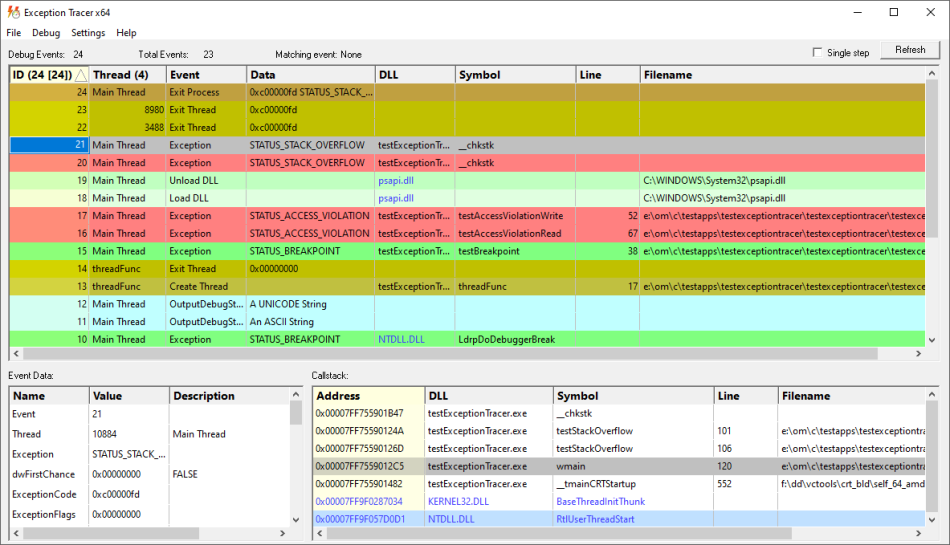The image size is (950, 545).
Task: Click the Event Data vertical scrollbar down arrow
Action: (295, 520)
